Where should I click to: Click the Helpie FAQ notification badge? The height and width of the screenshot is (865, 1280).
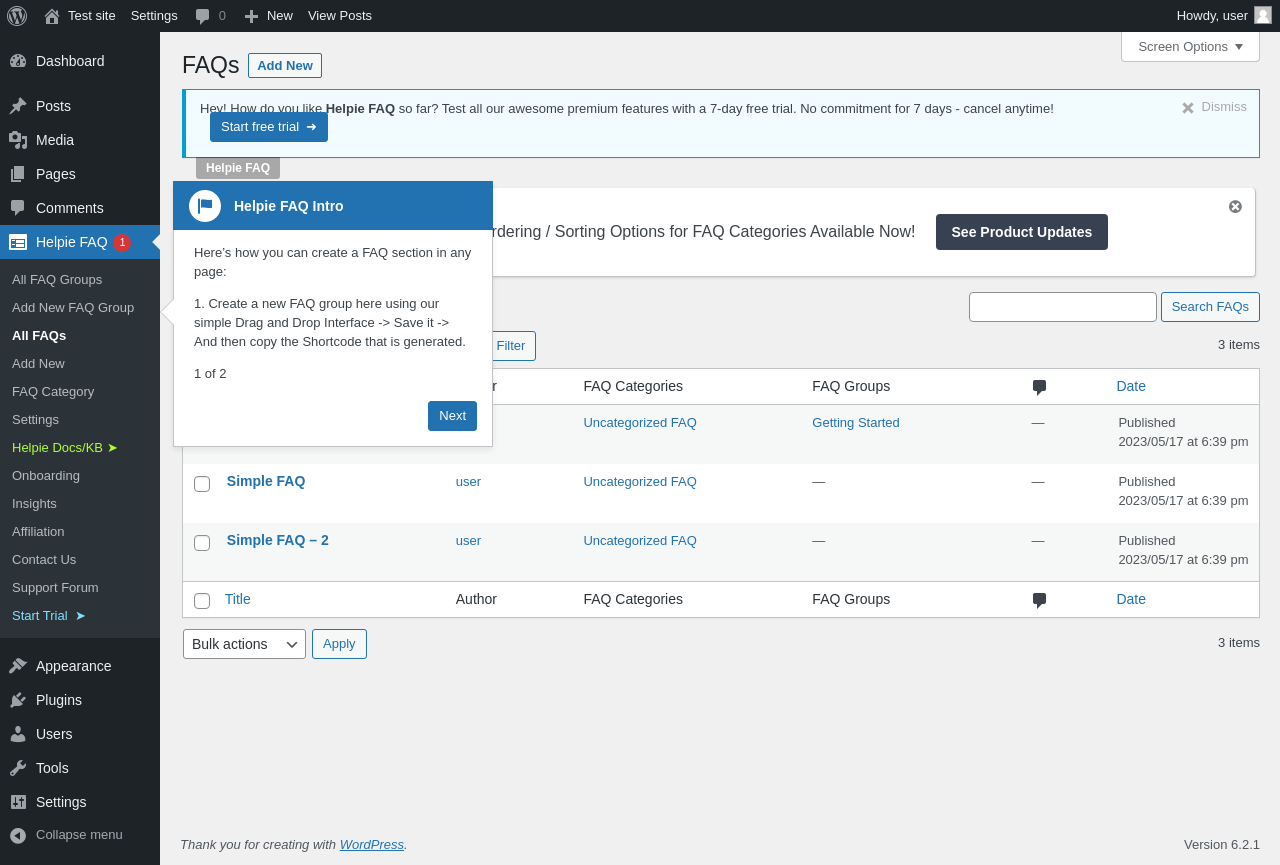[122, 242]
